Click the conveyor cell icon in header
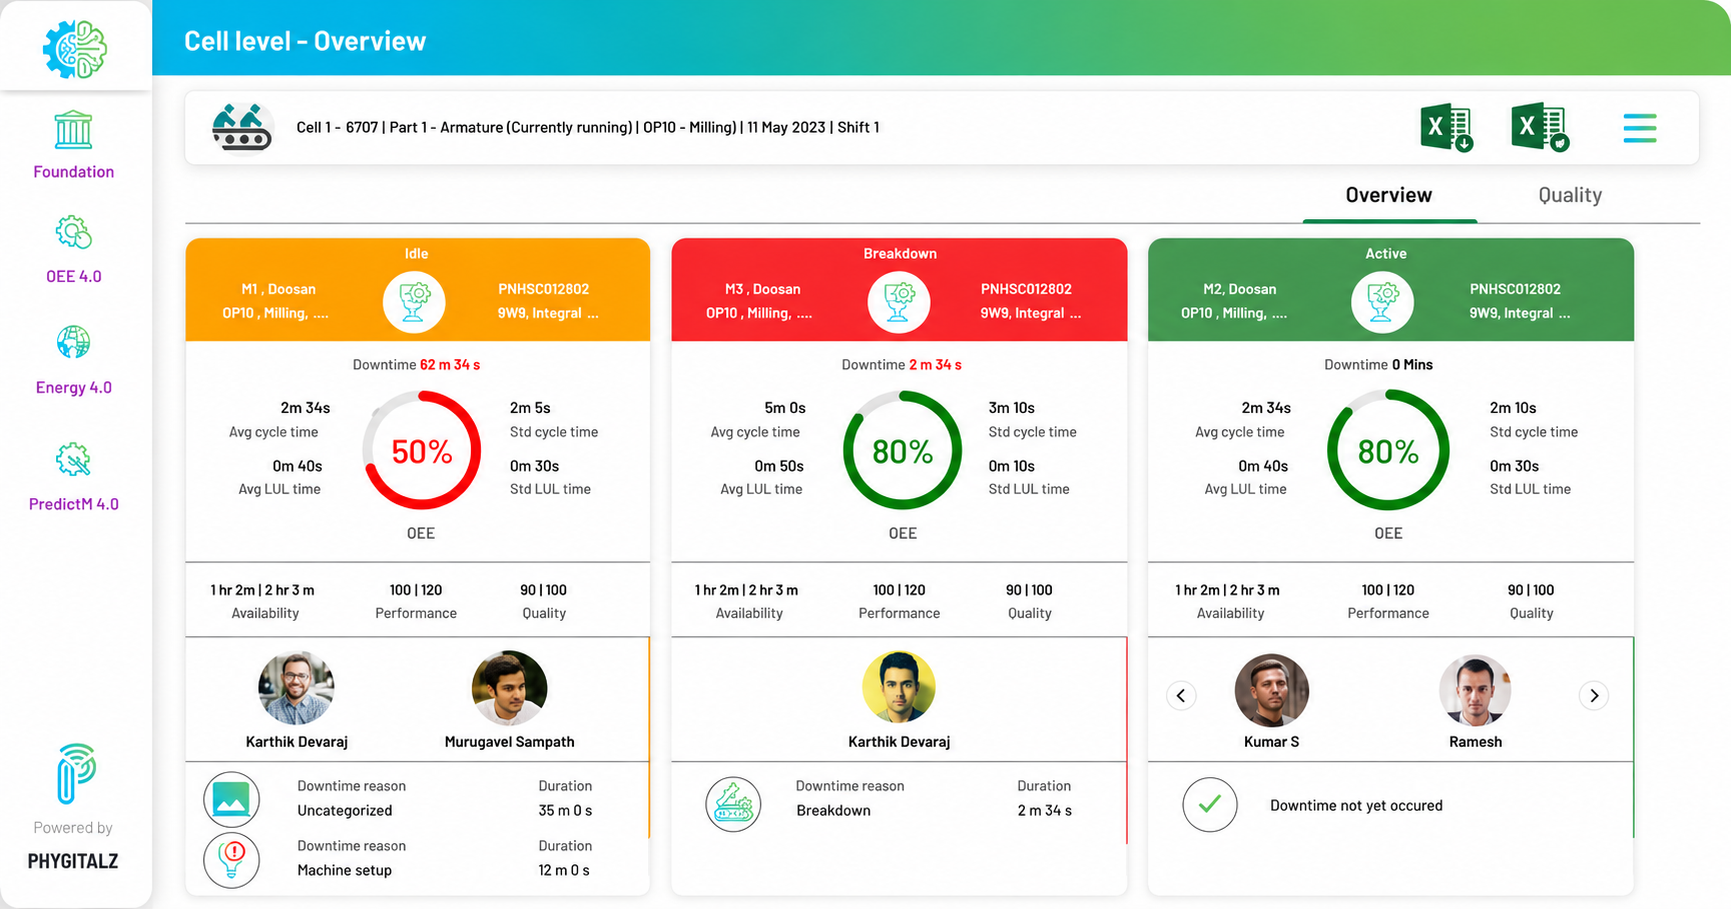The image size is (1731, 909). click(242, 127)
